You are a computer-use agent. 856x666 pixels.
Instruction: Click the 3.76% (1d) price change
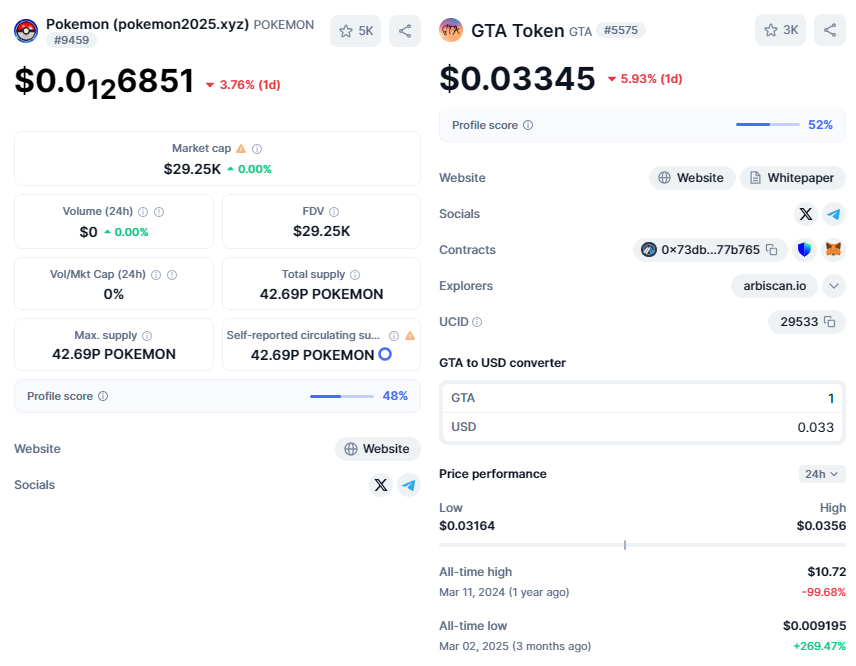pos(243,85)
